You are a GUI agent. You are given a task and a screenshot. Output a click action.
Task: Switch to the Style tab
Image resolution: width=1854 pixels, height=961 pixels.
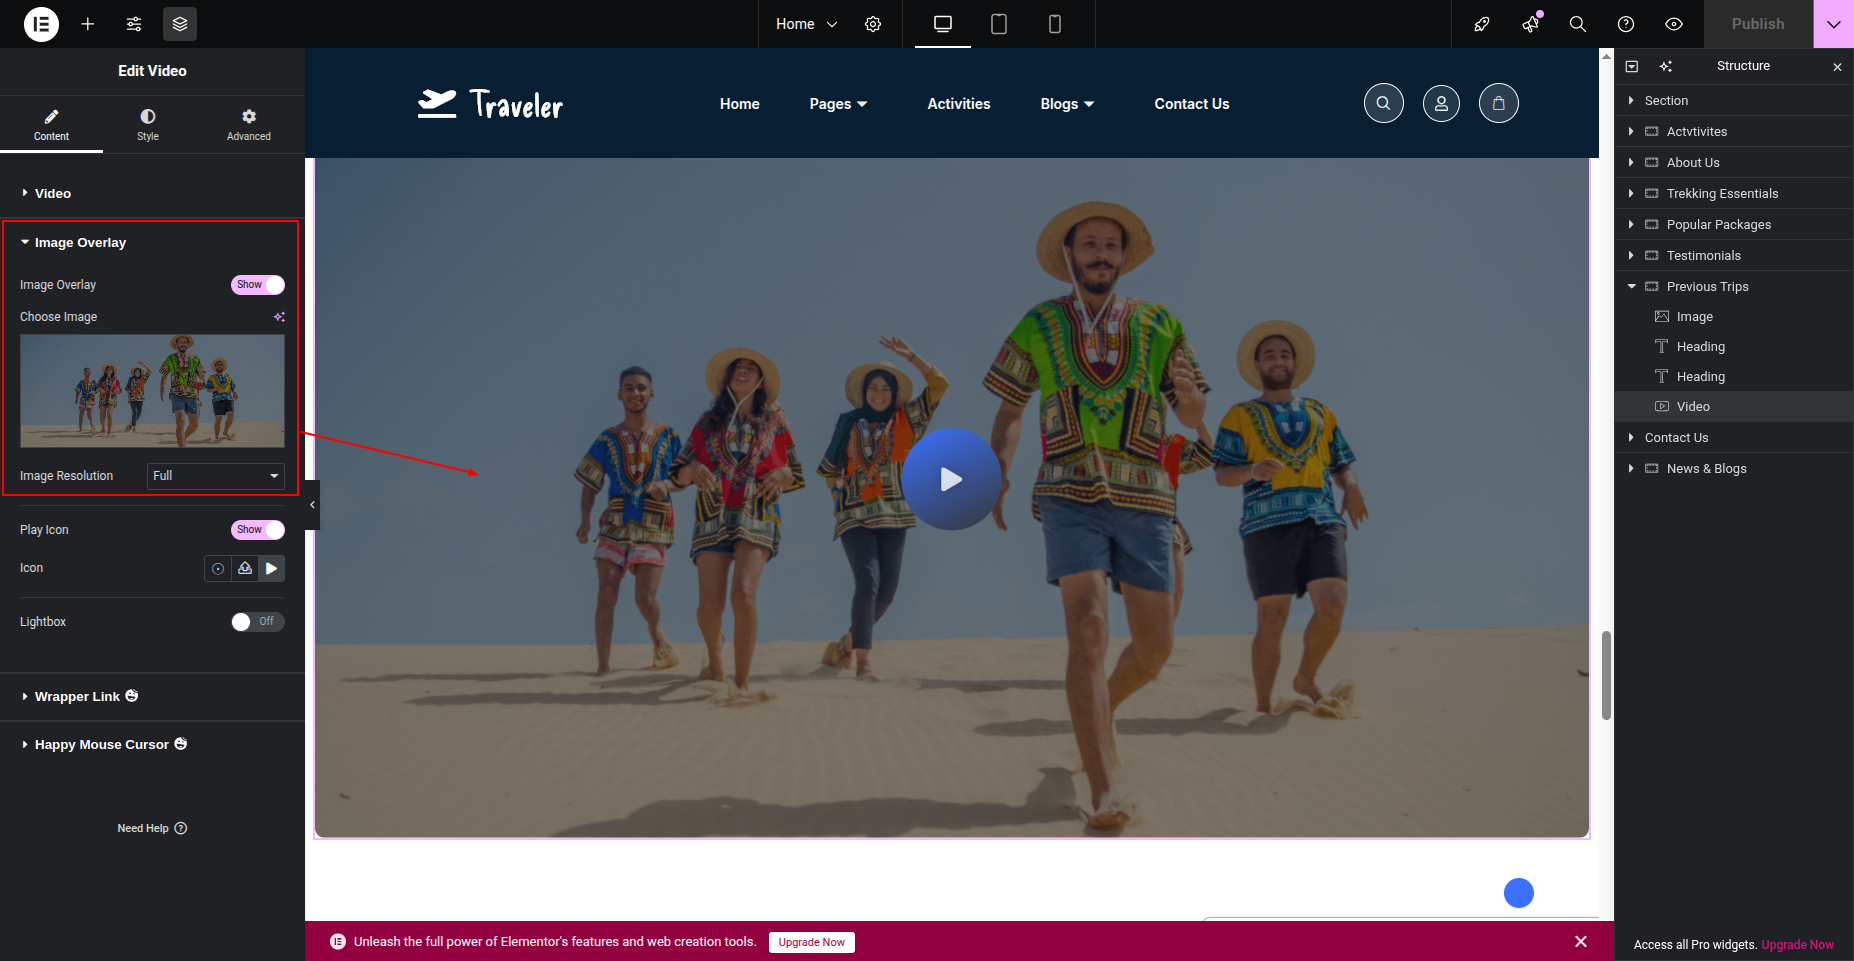(148, 124)
